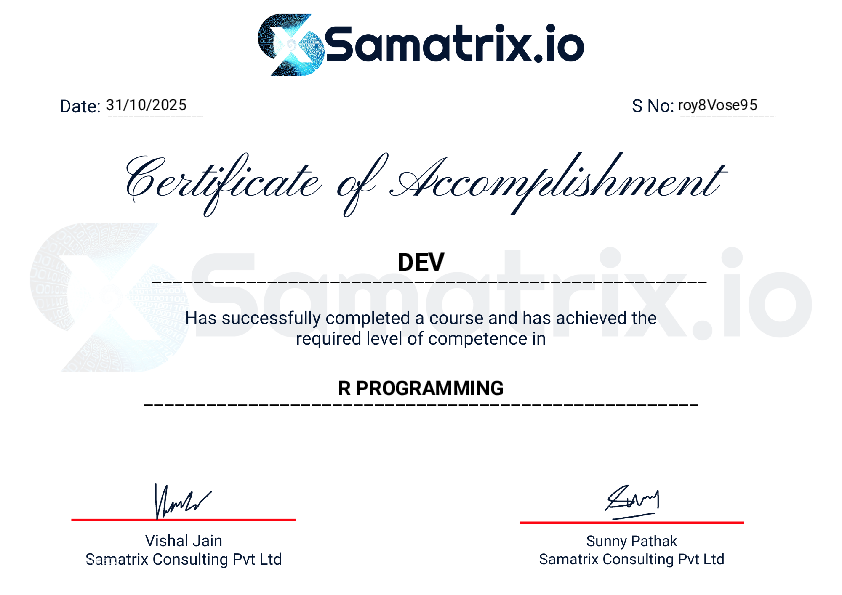Click 'Has successfully completed a course' line

pos(420,318)
